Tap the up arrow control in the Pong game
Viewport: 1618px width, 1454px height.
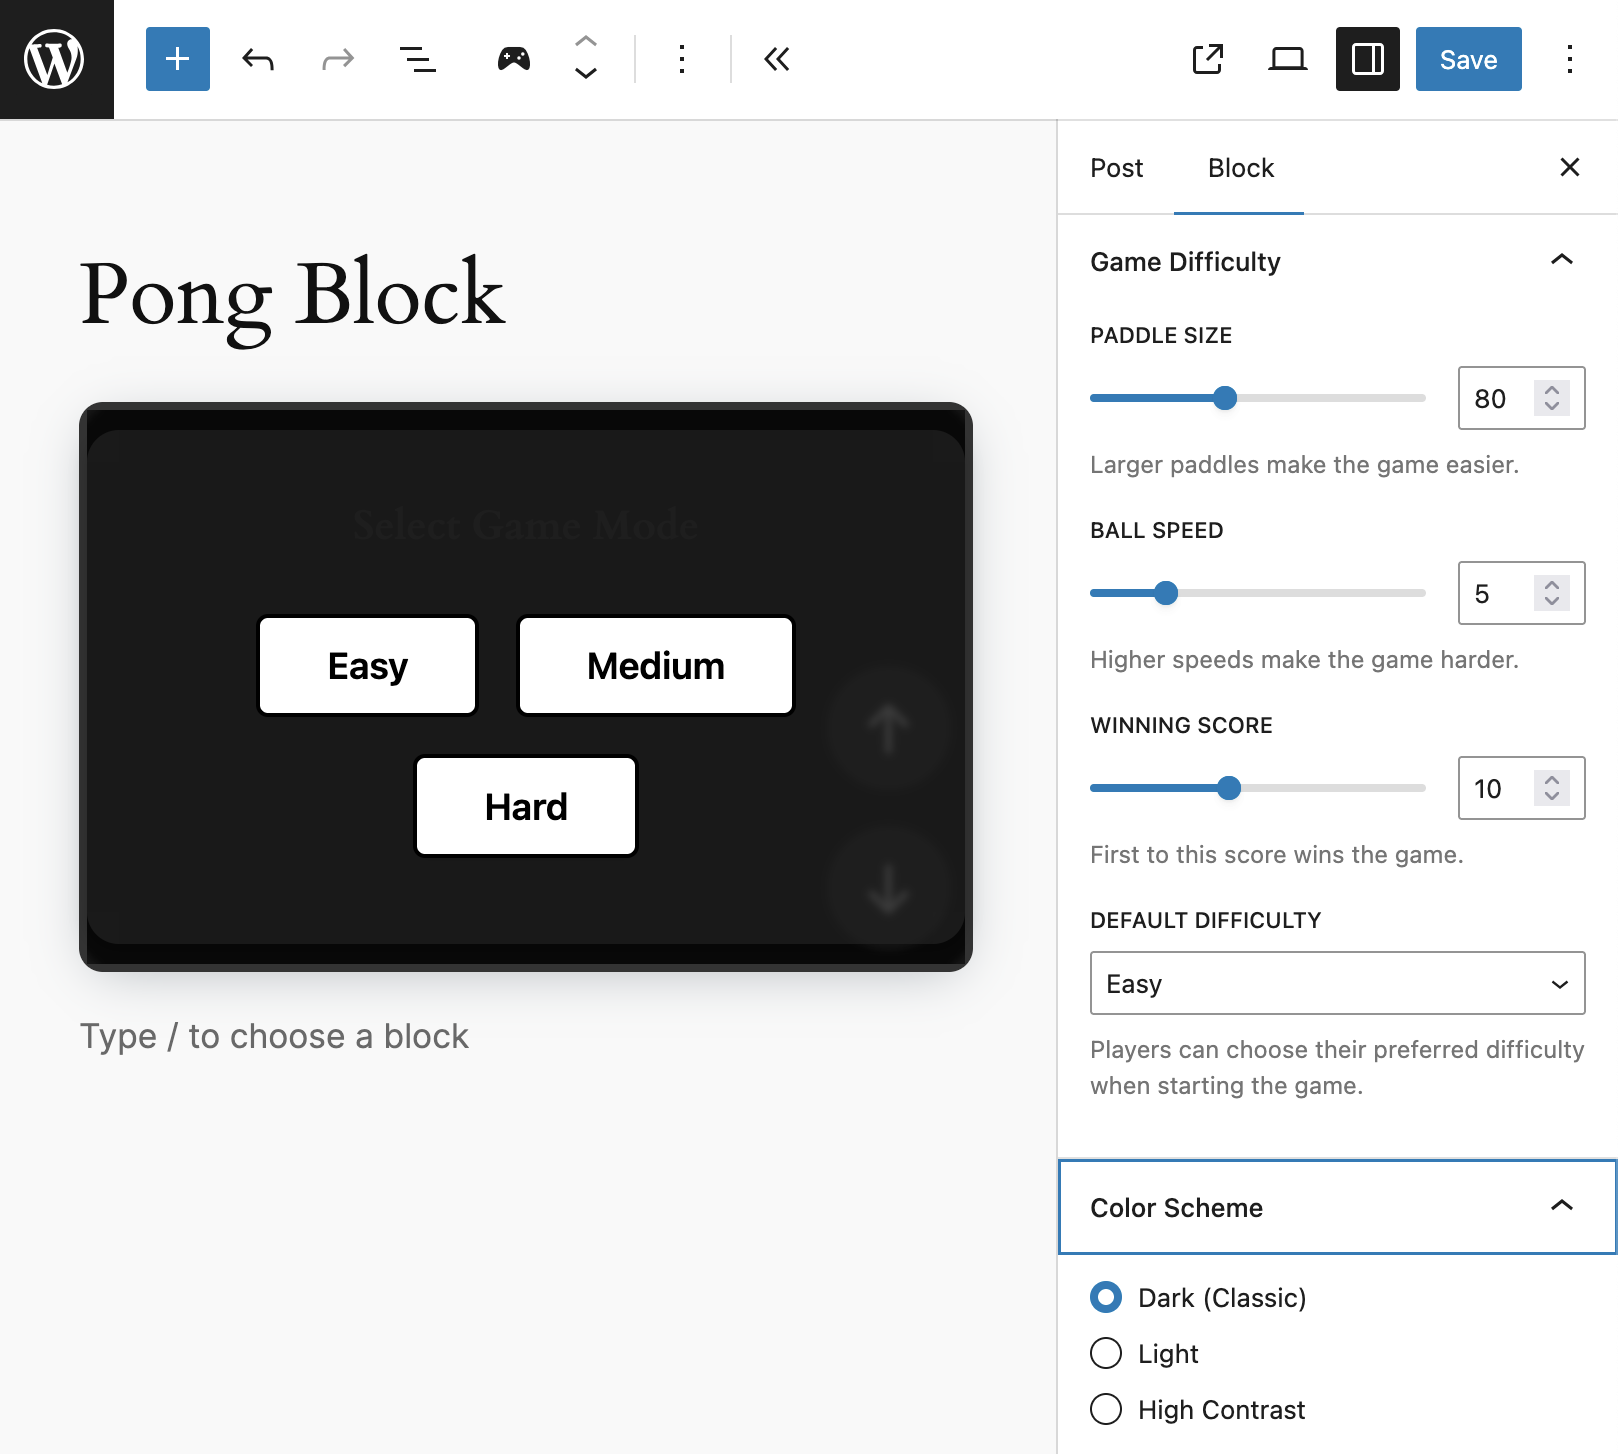pyautogui.click(x=888, y=727)
